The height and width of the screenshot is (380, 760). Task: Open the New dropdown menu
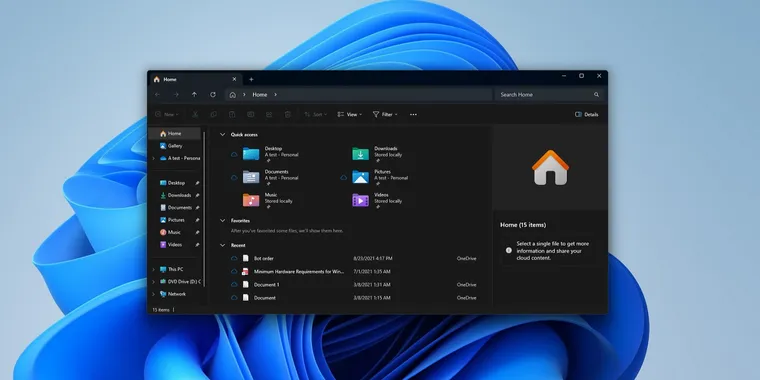pos(167,114)
